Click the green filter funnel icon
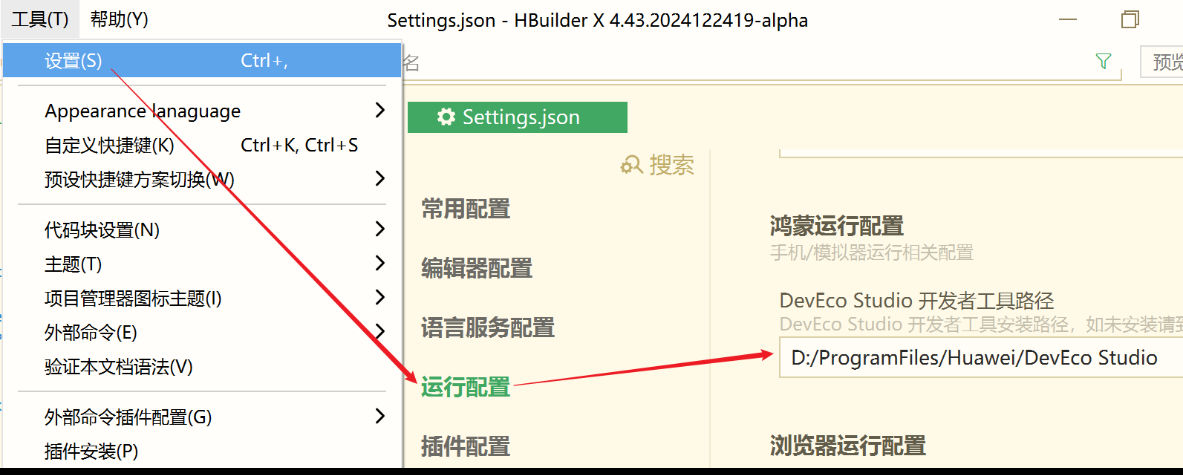 [1104, 62]
